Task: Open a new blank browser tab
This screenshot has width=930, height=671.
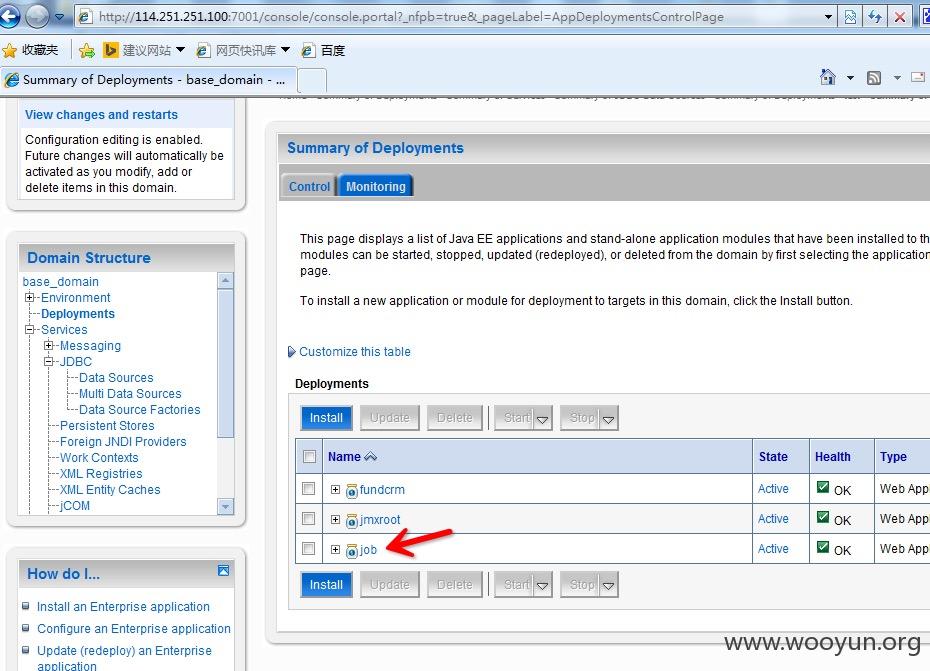Action: pyautogui.click(x=311, y=80)
